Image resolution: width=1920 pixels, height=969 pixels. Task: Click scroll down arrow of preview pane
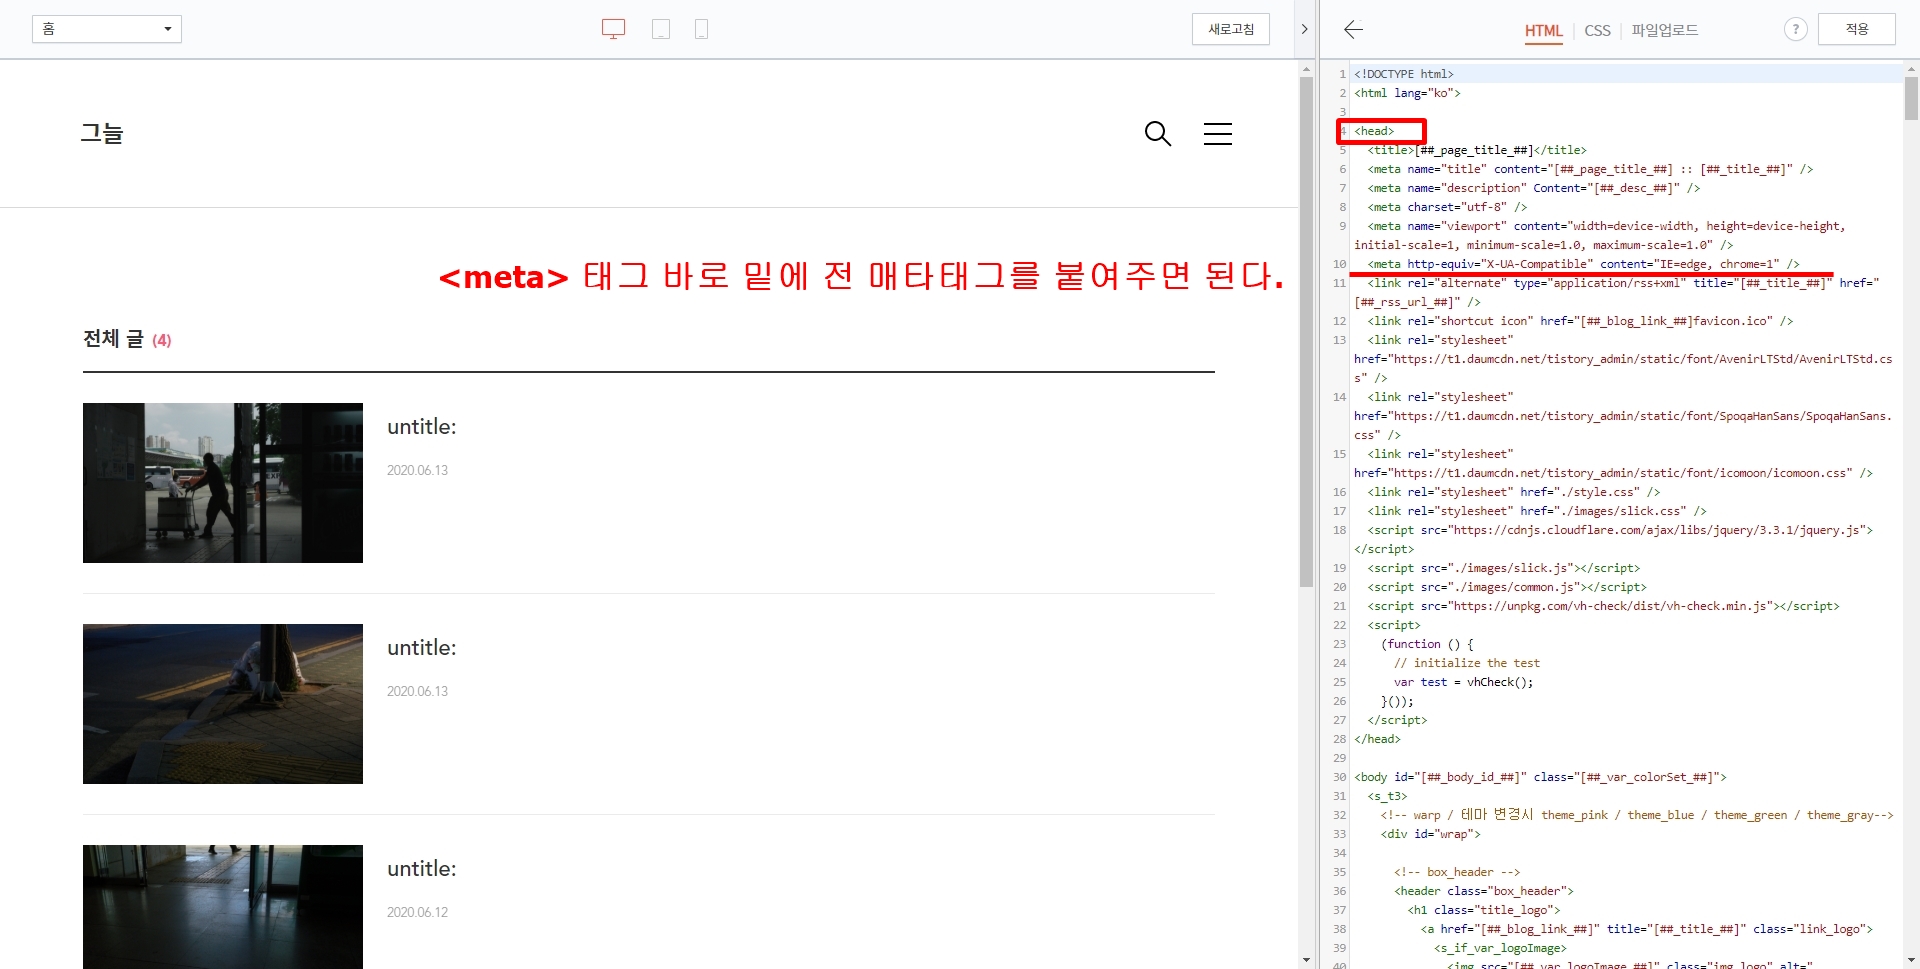tap(1306, 960)
